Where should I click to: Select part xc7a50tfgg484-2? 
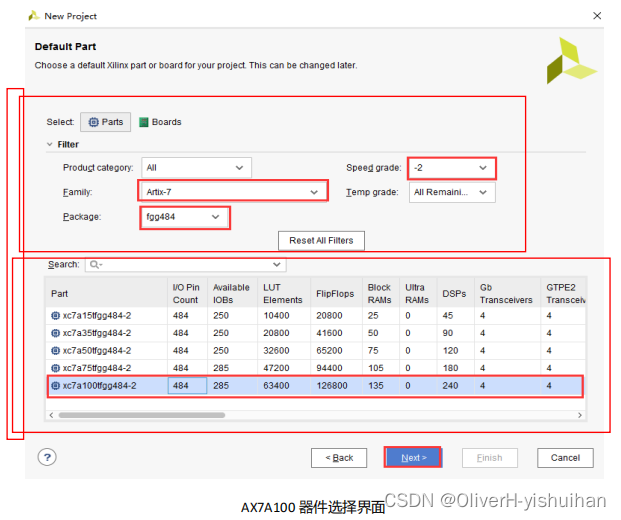pyautogui.click(x=315, y=350)
